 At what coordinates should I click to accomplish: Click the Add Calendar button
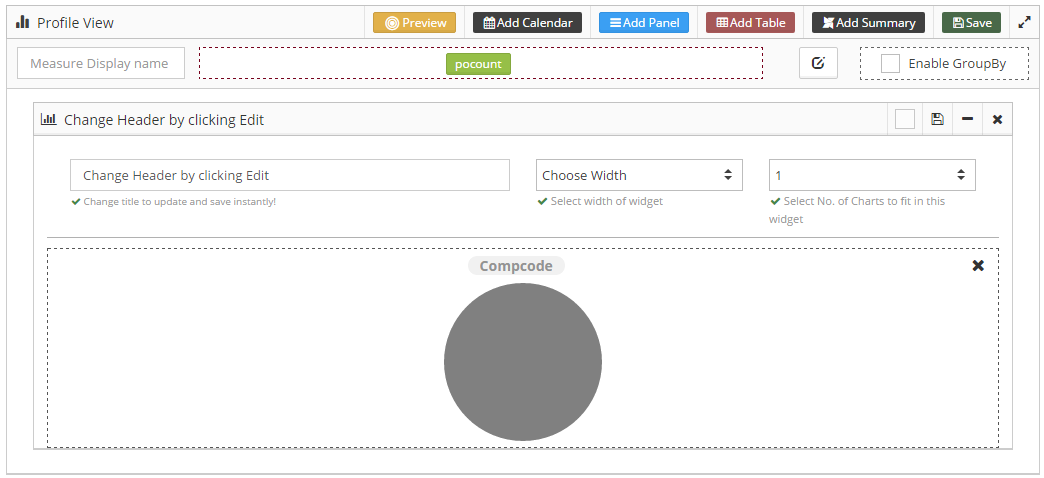point(527,23)
